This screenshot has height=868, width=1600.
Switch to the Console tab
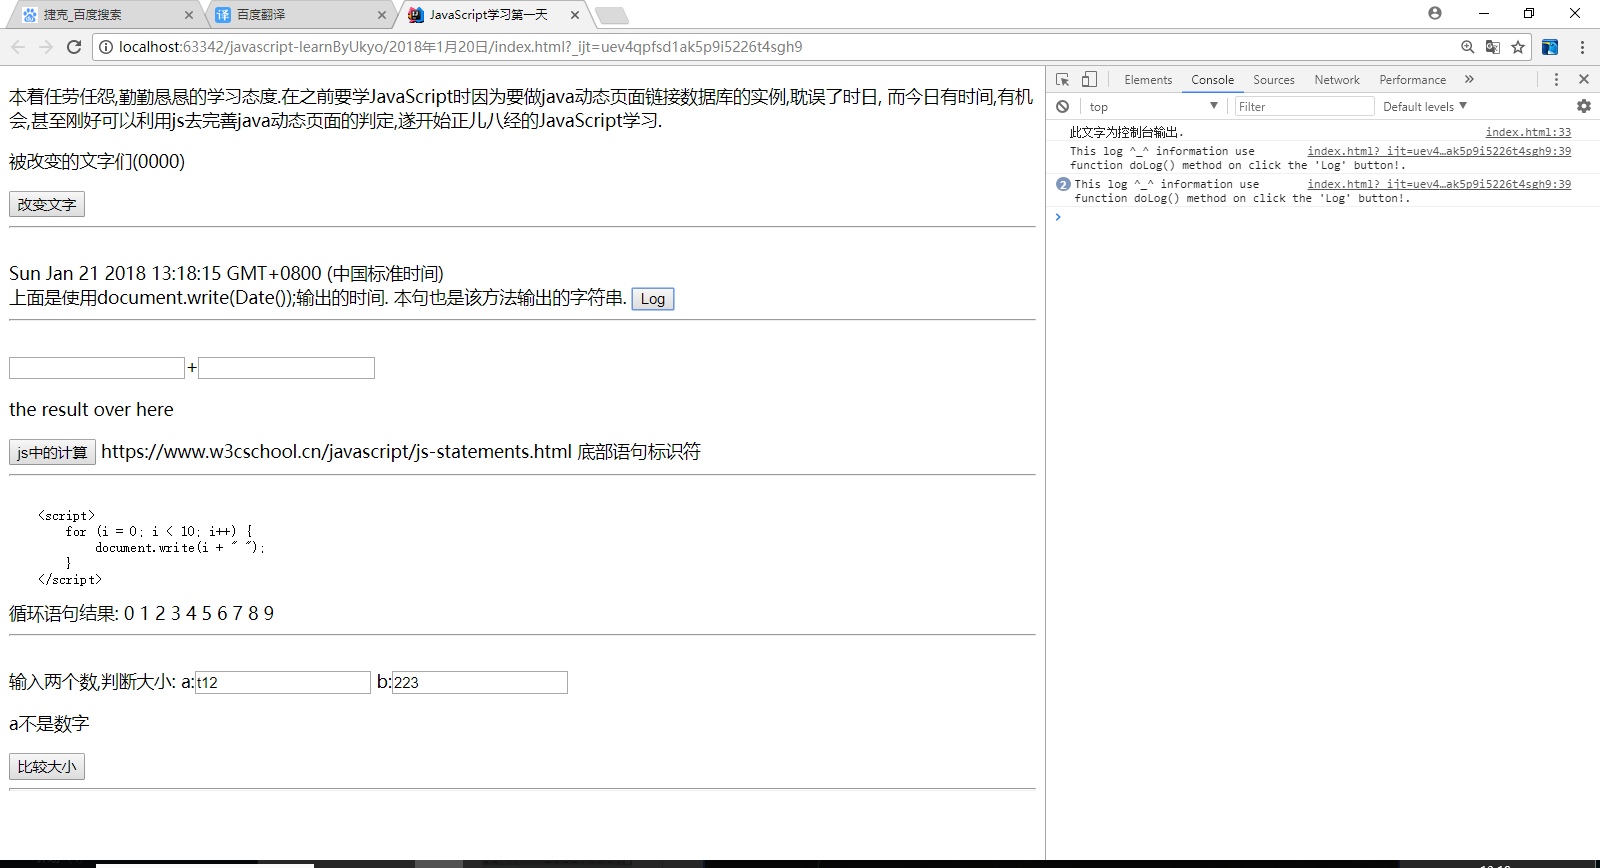click(1212, 80)
